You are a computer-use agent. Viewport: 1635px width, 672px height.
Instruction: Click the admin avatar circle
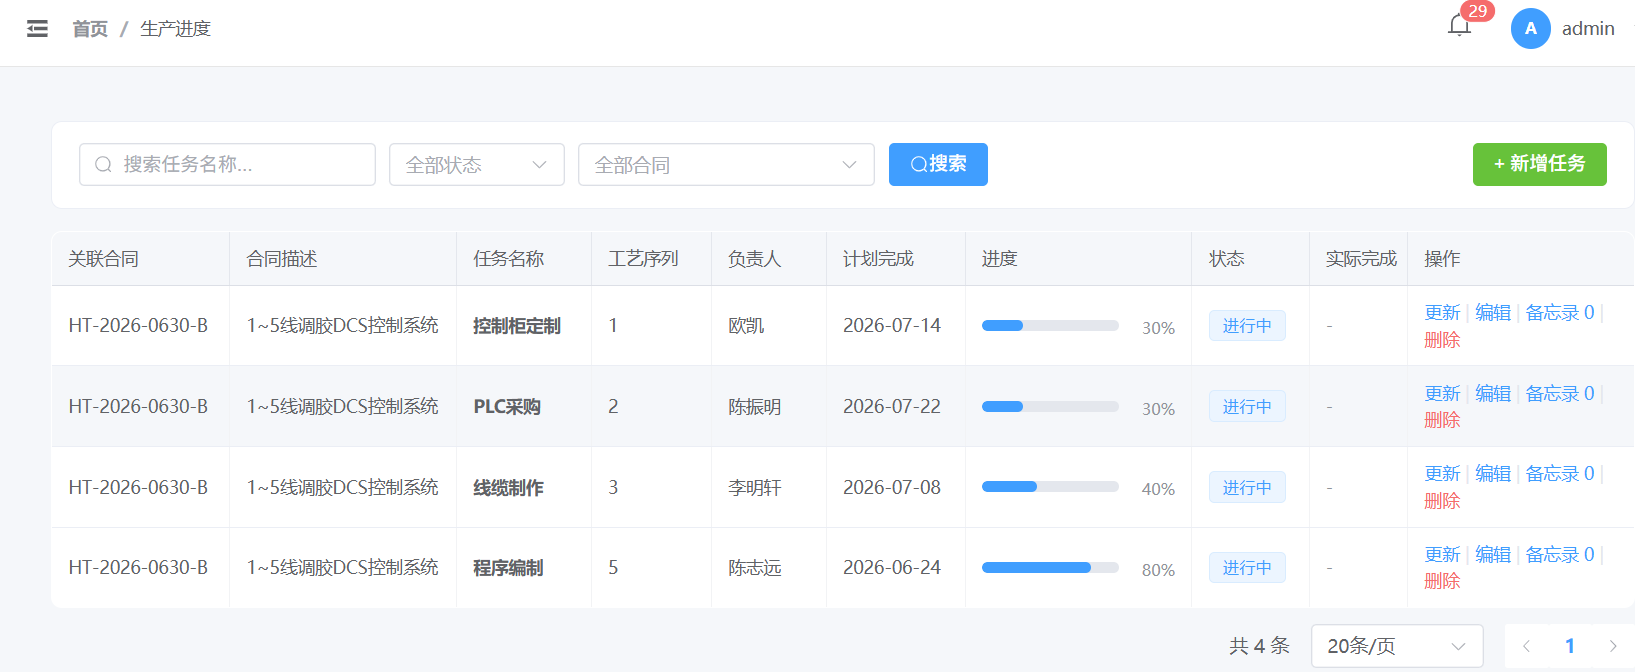[x=1530, y=29]
